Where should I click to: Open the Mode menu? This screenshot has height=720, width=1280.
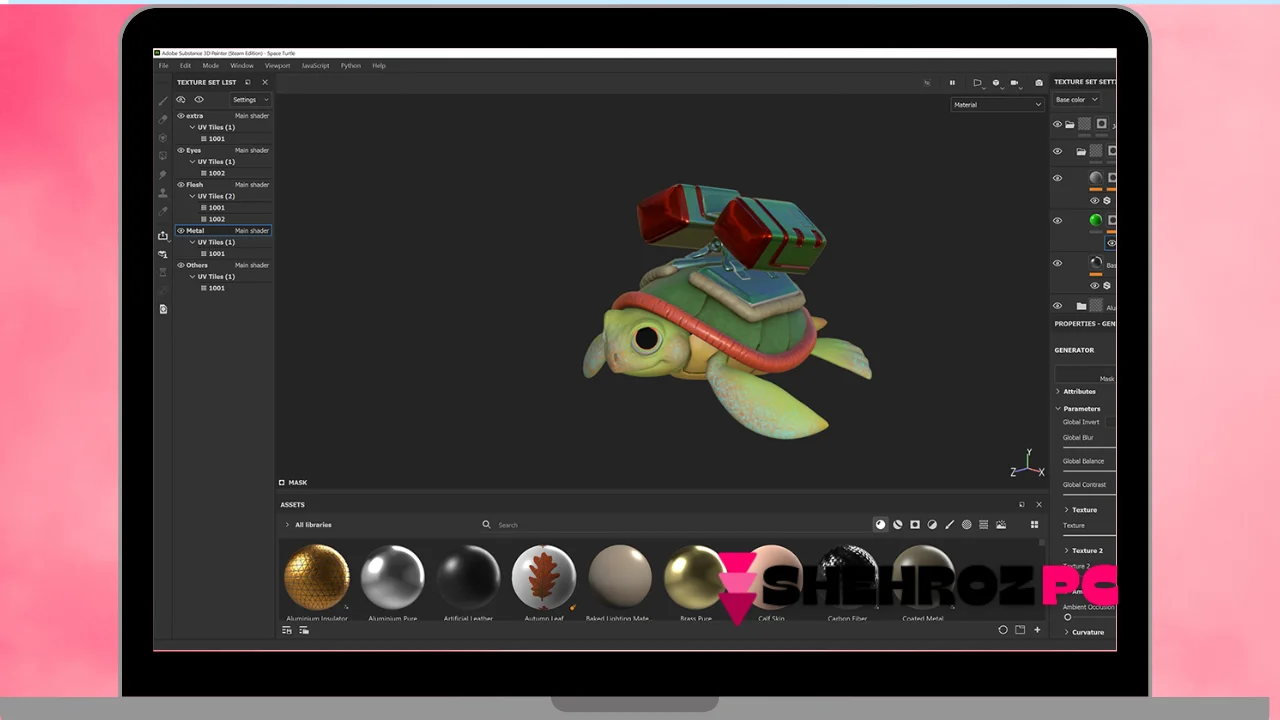point(211,65)
